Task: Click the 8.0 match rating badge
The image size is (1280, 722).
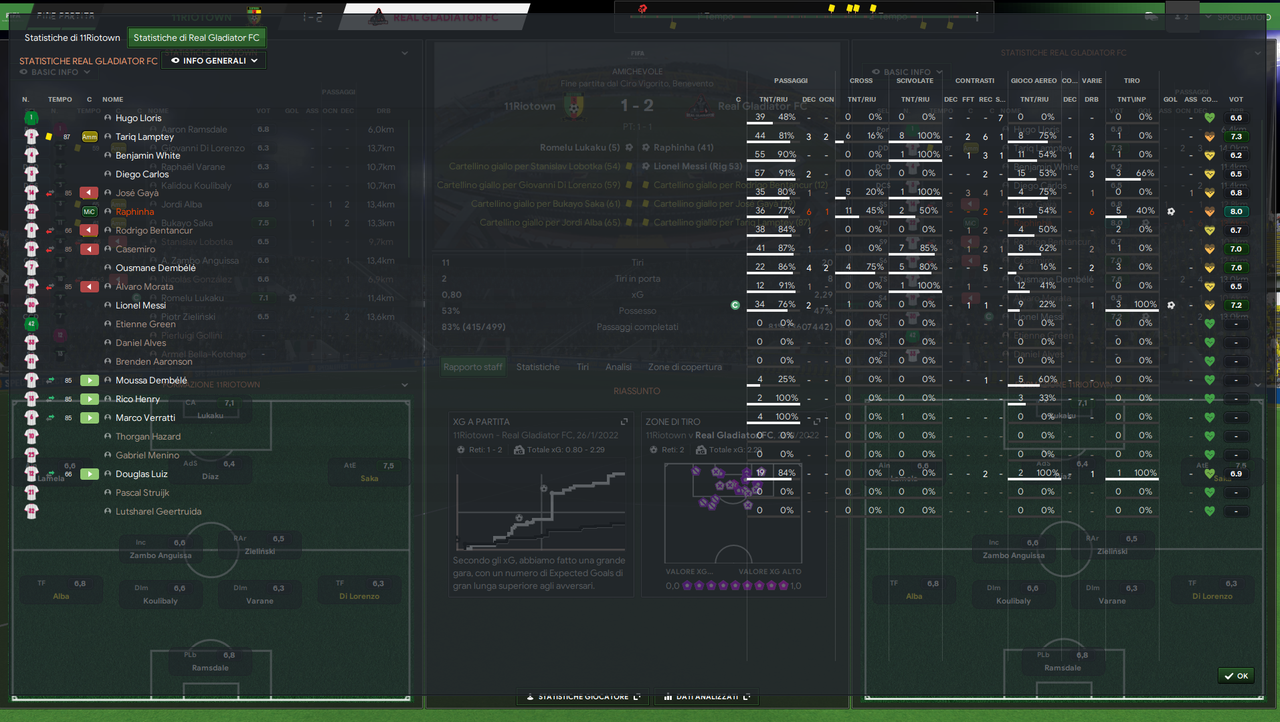Action: click(x=1236, y=212)
